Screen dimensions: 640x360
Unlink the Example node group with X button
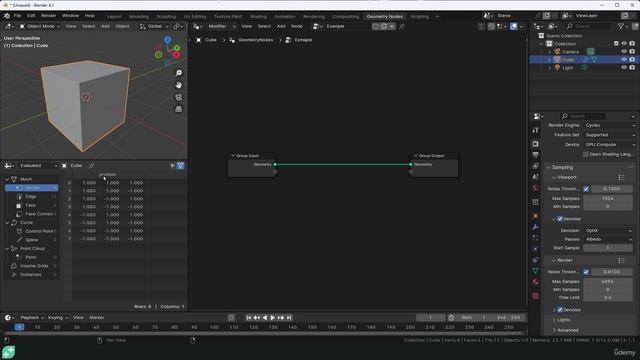tap(392, 26)
